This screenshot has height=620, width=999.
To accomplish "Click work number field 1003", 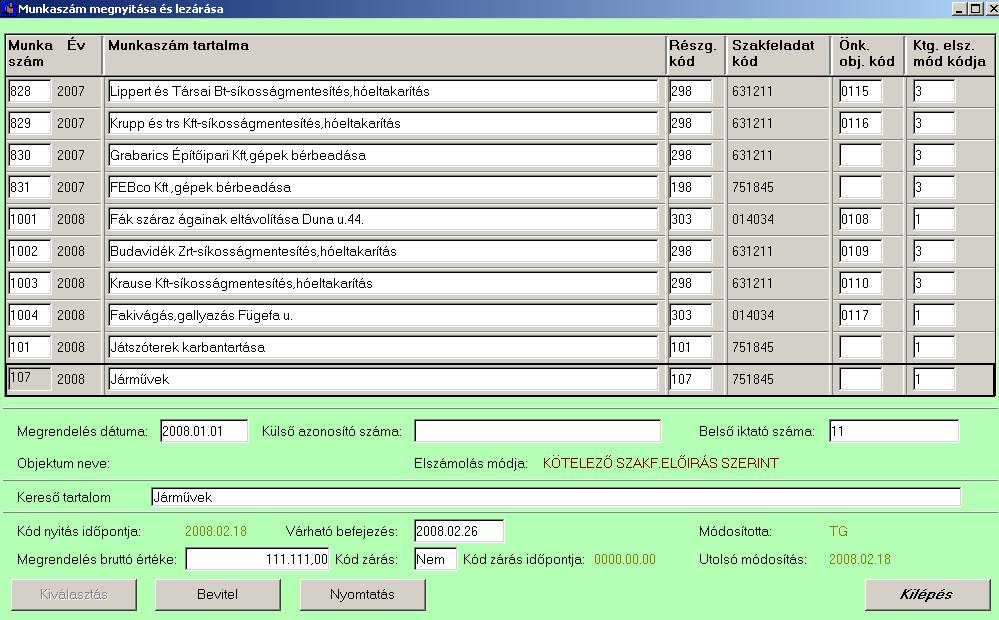I will coord(29,283).
